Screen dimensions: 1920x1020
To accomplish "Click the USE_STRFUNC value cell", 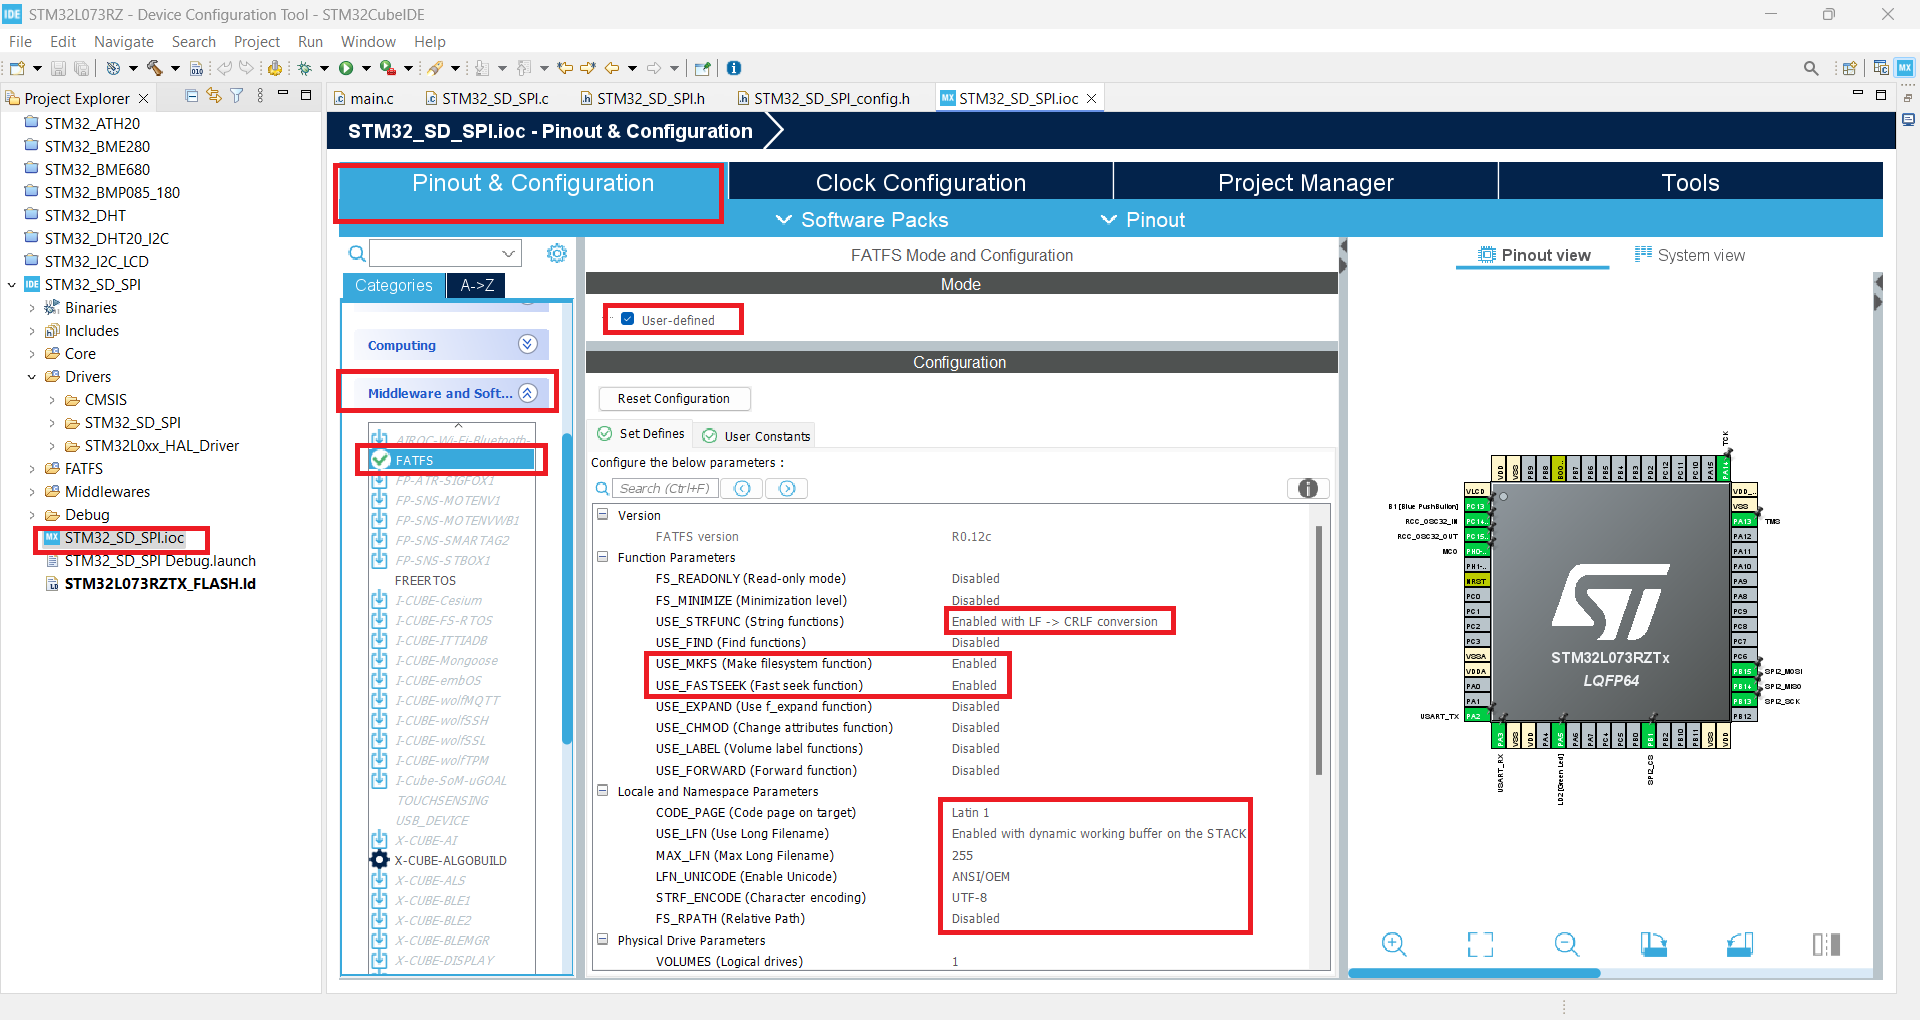I will (x=1055, y=621).
